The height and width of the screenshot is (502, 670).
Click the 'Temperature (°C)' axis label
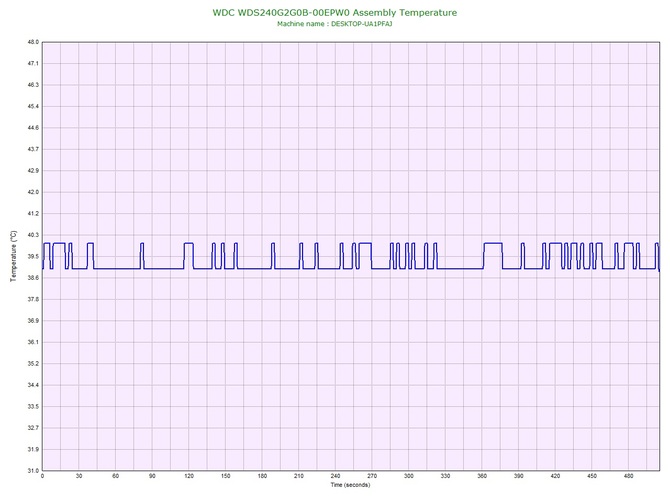click(x=13, y=256)
